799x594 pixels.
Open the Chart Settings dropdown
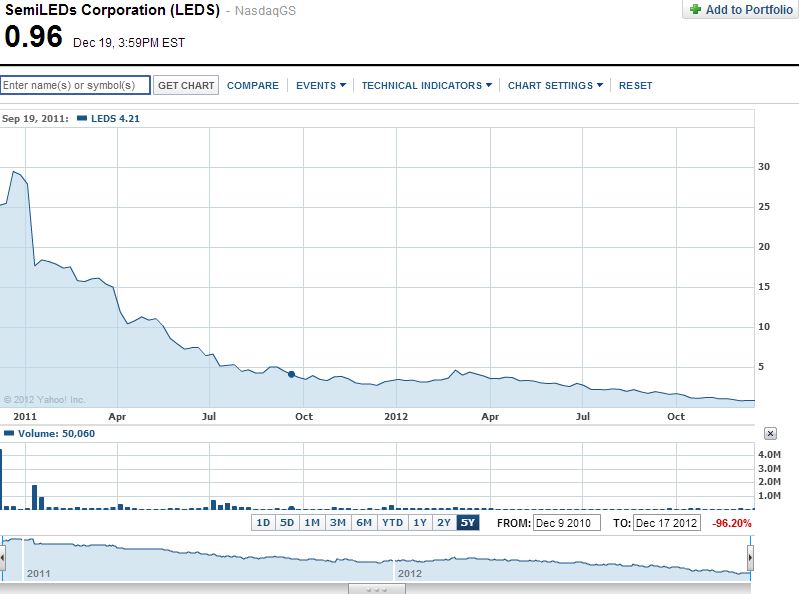(x=555, y=86)
